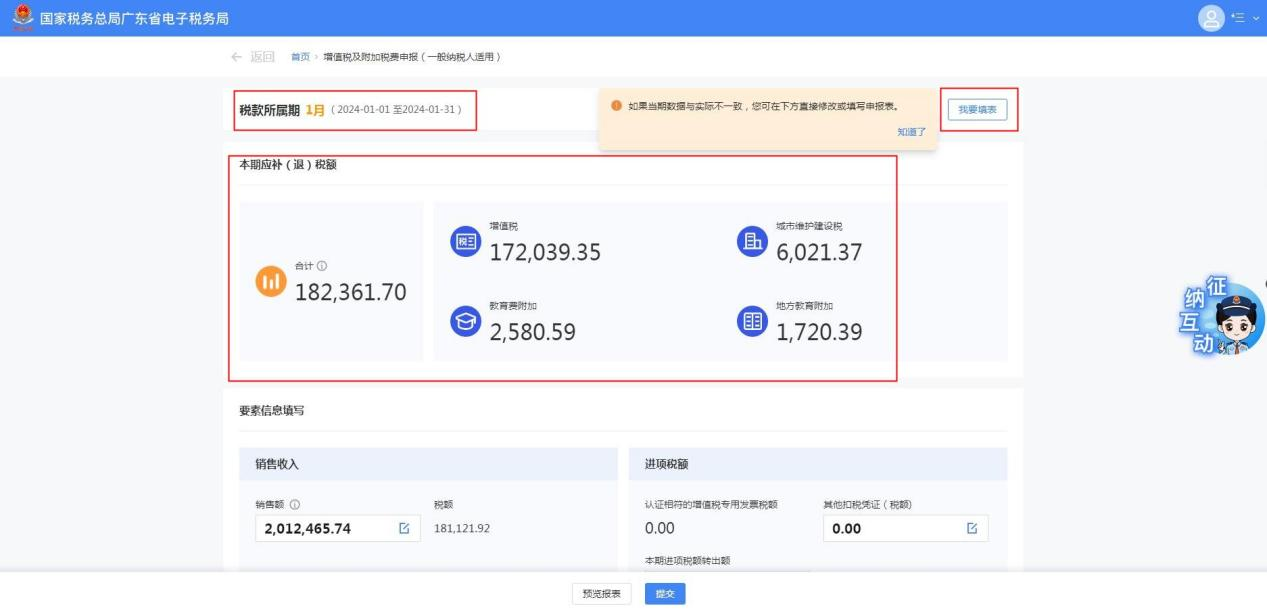This screenshot has height=610, width=1267.
Task: Click the edit icon in 其他扣税凭证 field
Action: (971, 528)
